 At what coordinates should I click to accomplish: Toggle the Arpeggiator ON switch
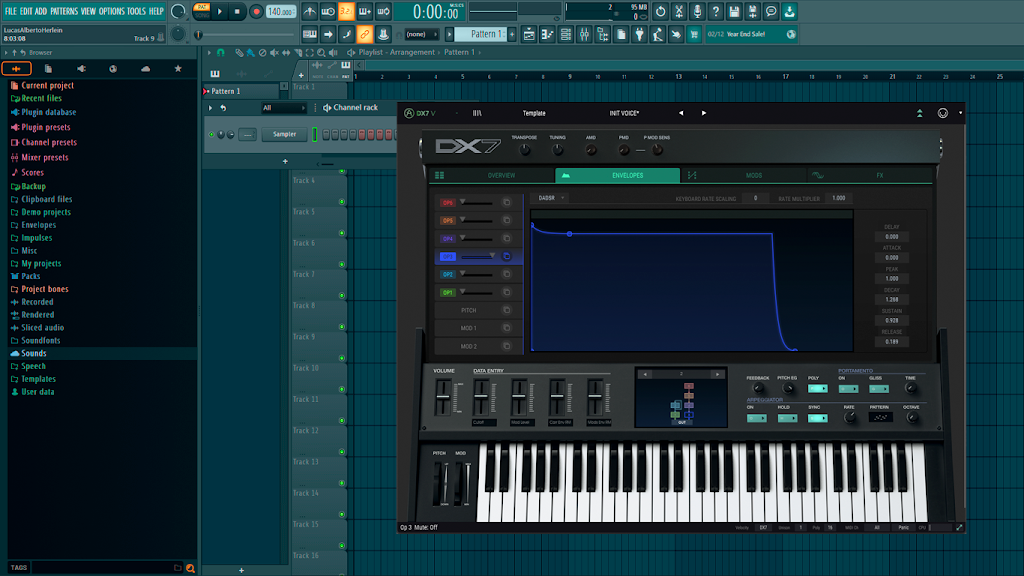pos(757,418)
